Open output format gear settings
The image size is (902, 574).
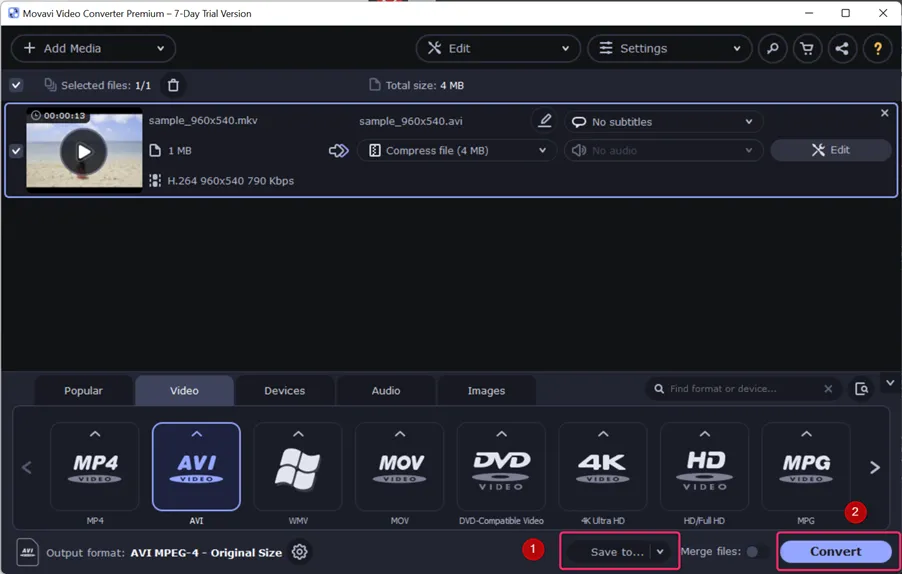[x=299, y=552]
